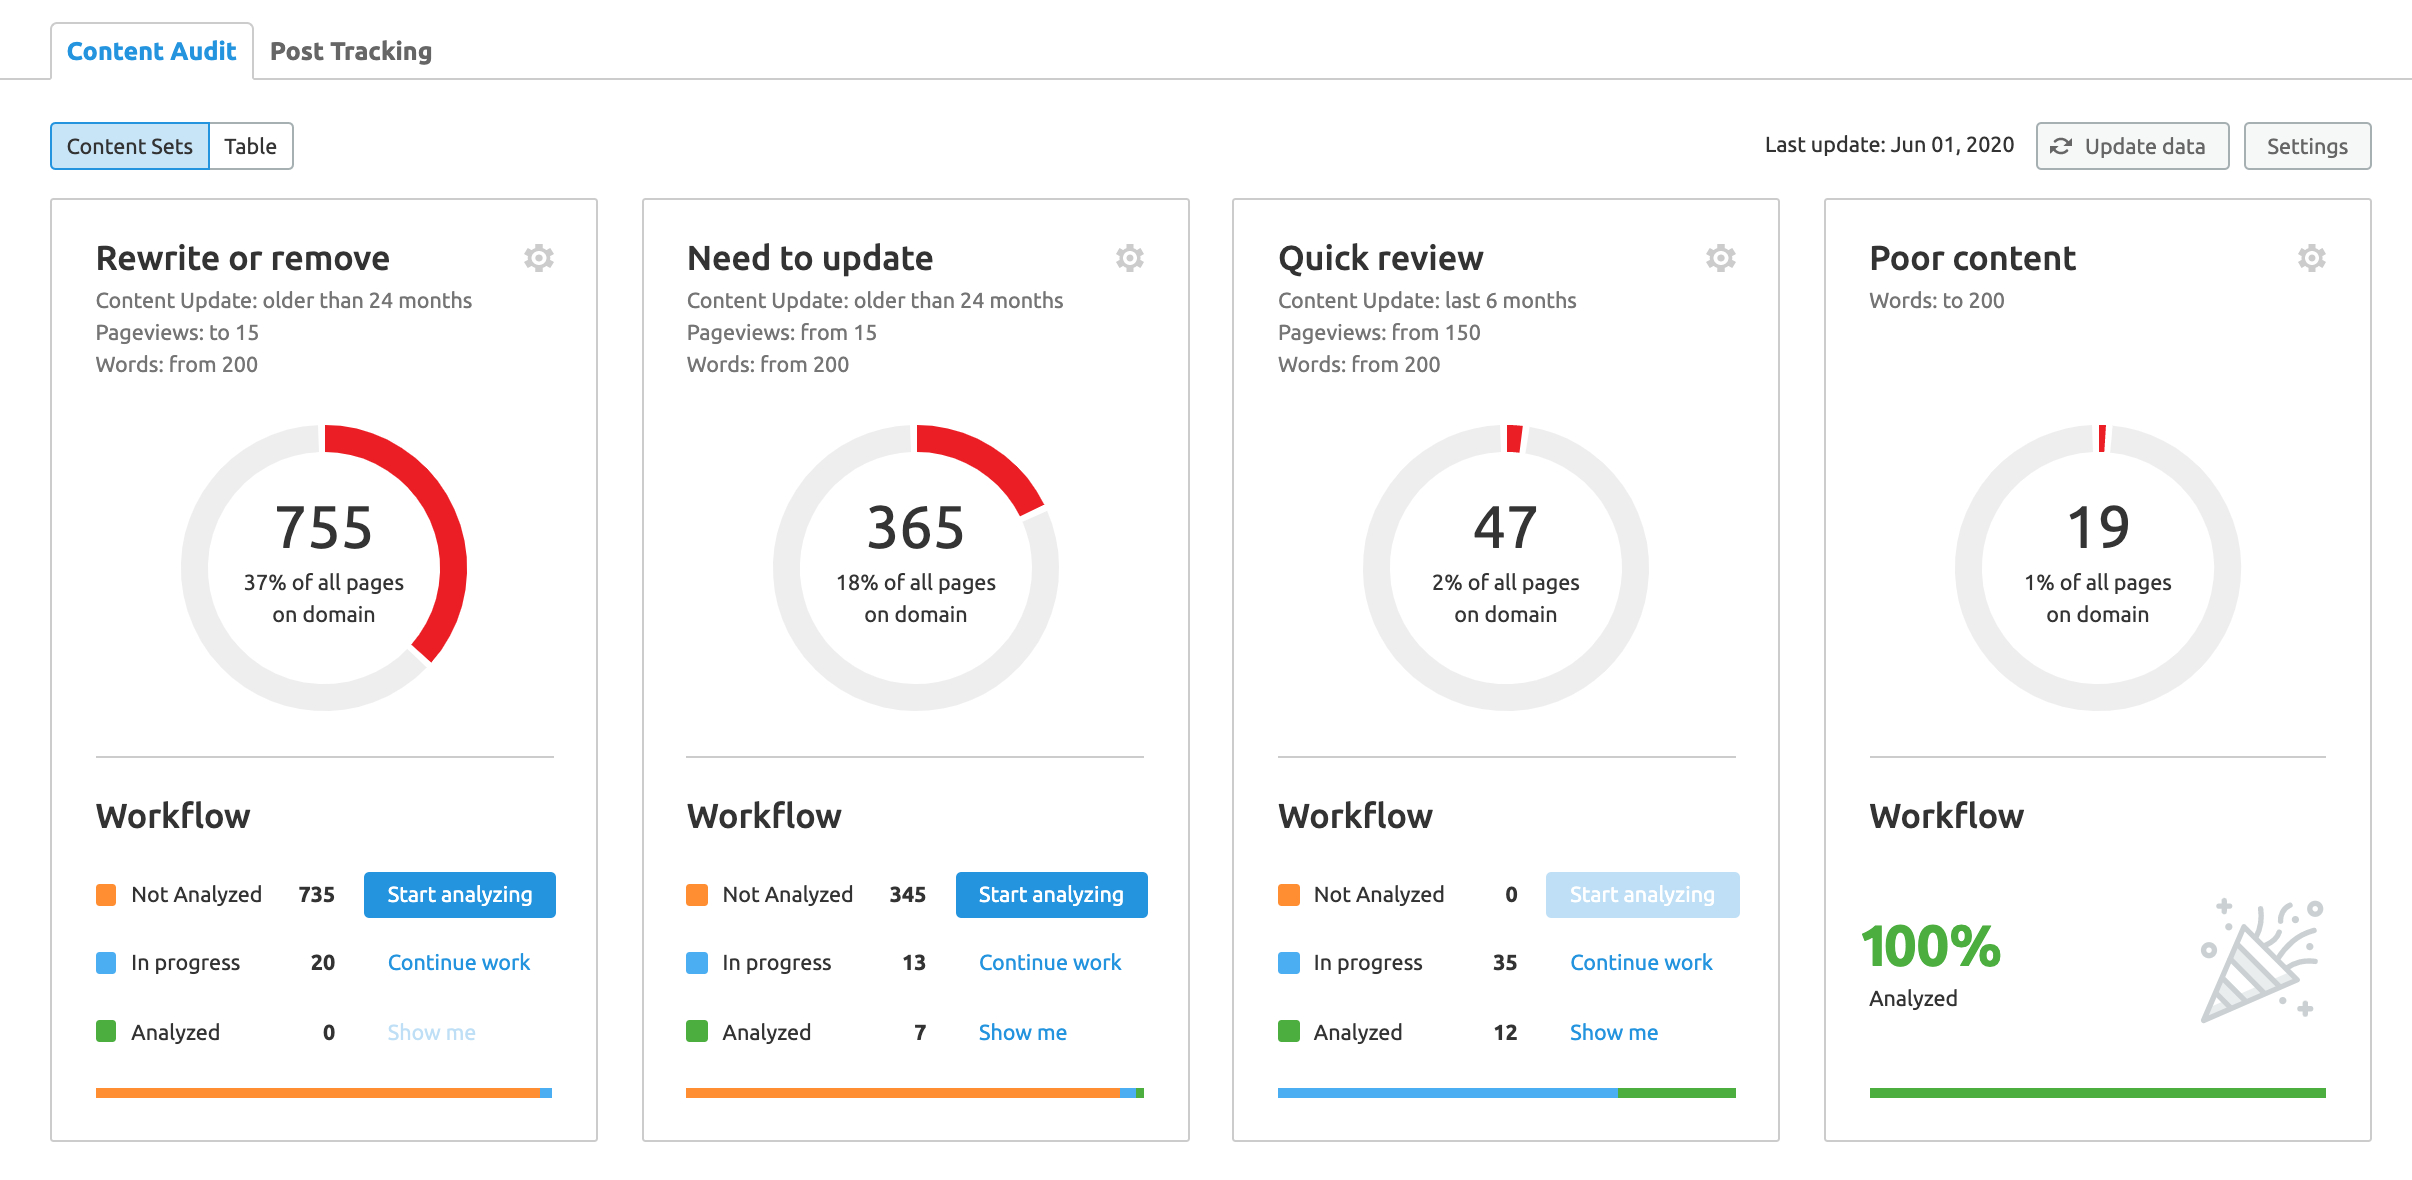Image resolution: width=2412 pixels, height=1180 pixels.
Task: Click Show me on Need to update card
Action: (1021, 1032)
